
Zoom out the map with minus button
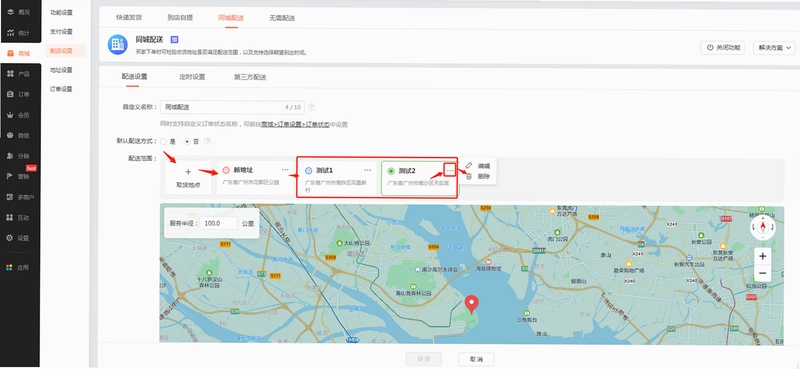(763, 273)
